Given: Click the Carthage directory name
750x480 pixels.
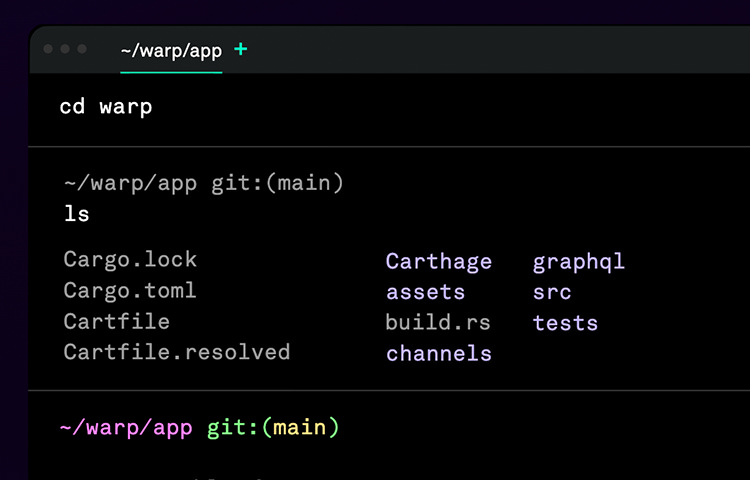Looking at the screenshot, I should 439,262.
